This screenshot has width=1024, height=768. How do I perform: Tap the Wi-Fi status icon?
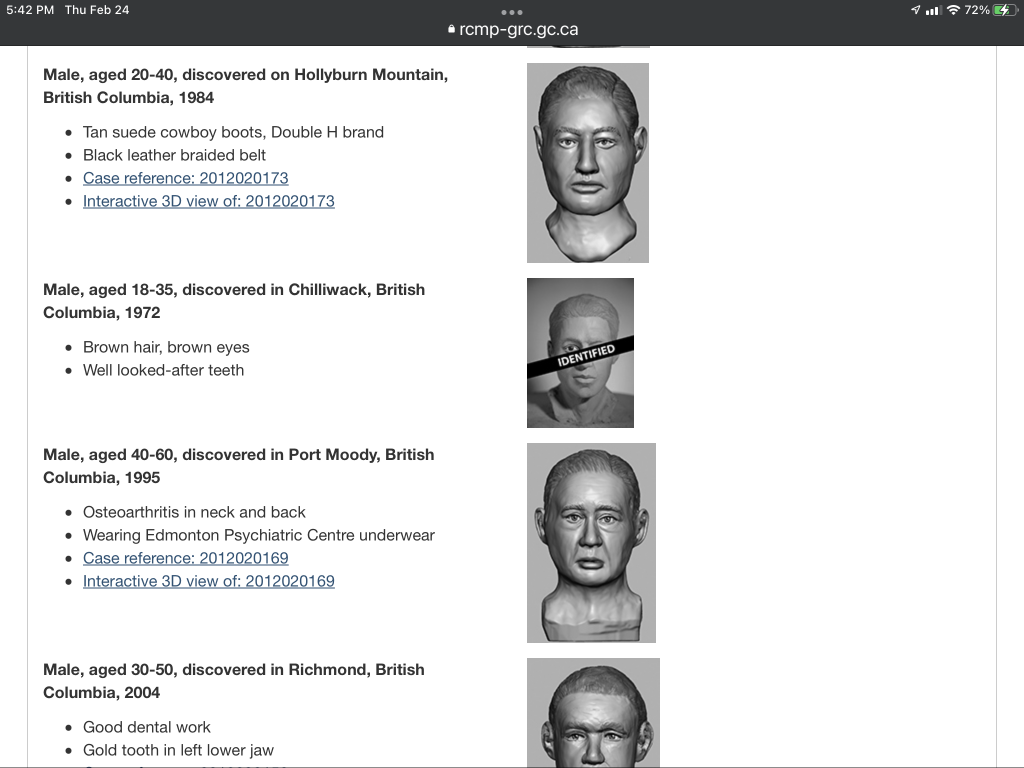[x=953, y=10]
